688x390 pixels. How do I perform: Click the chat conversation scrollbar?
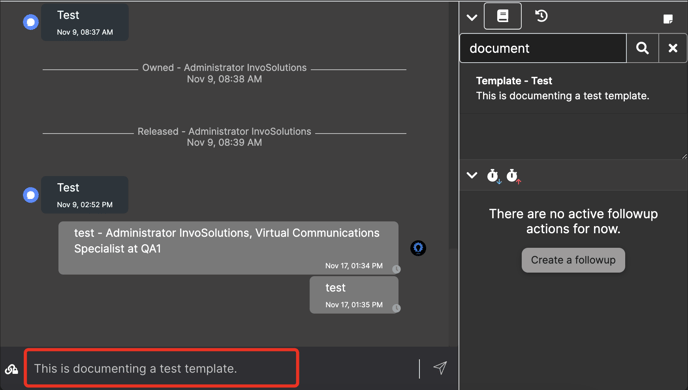click(453, 127)
